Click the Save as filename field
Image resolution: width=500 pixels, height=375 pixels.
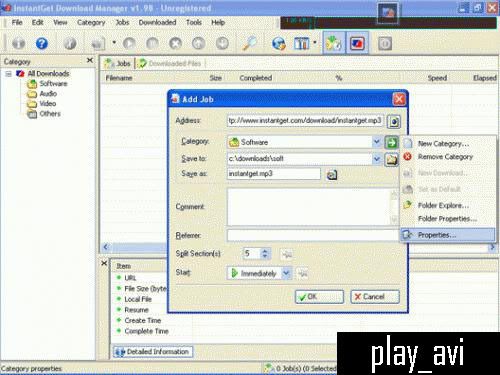273,174
